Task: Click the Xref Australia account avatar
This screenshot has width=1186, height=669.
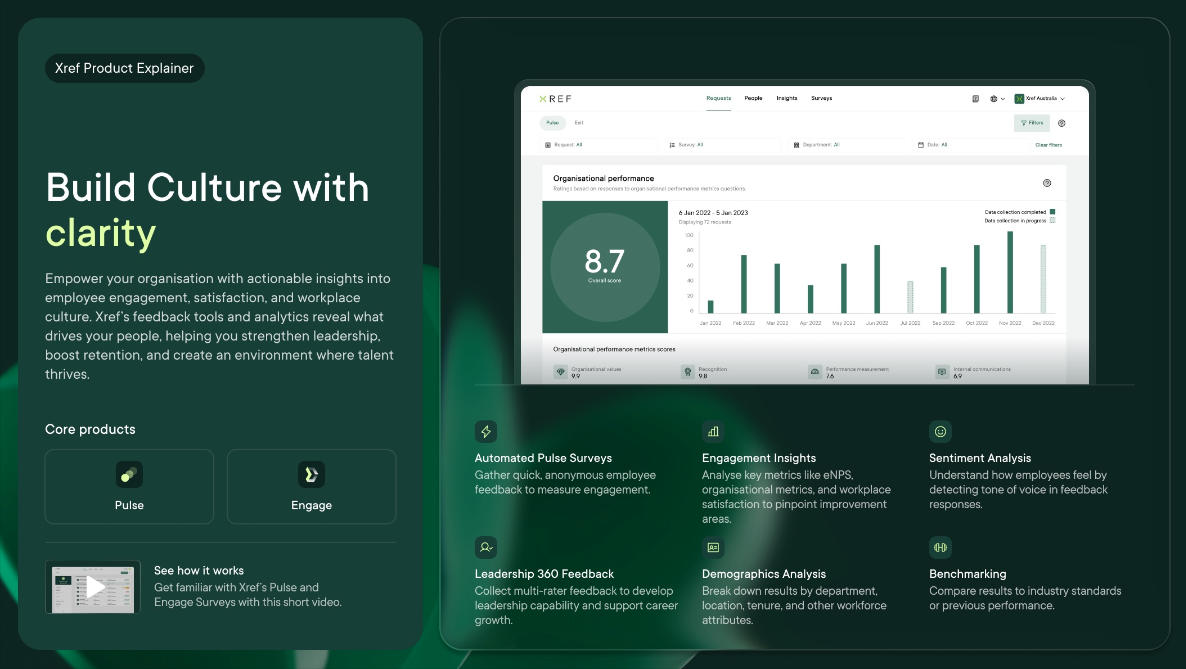Action: 1019,98
